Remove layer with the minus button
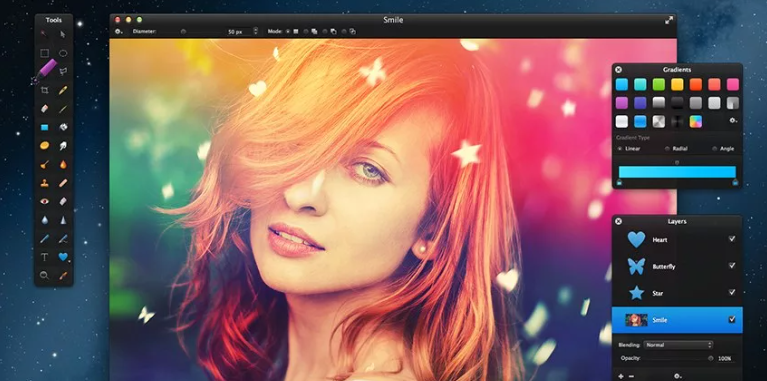 (631, 376)
